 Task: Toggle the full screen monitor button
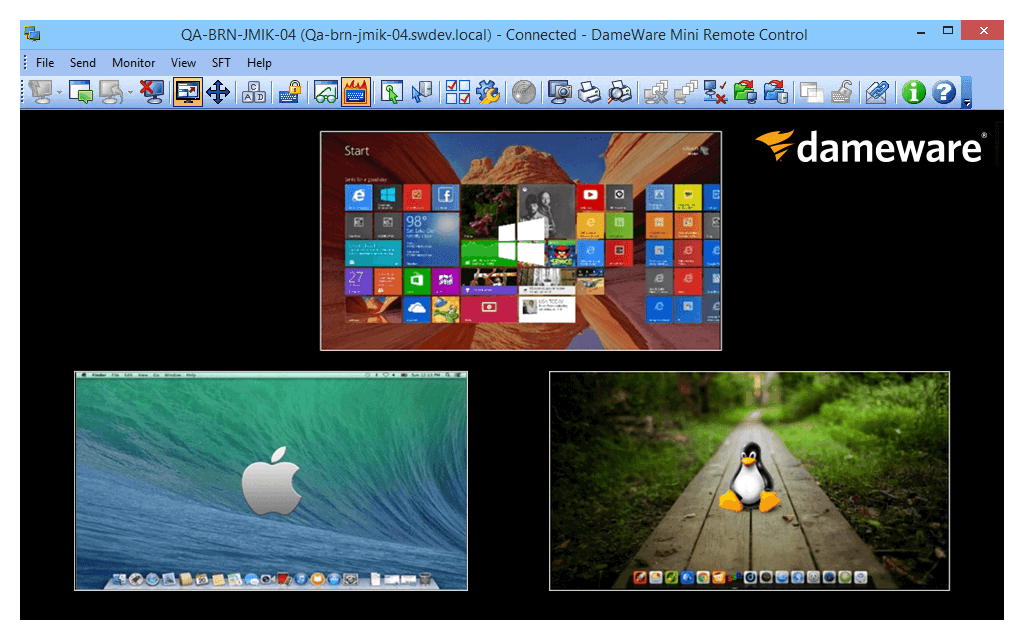[187, 92]
